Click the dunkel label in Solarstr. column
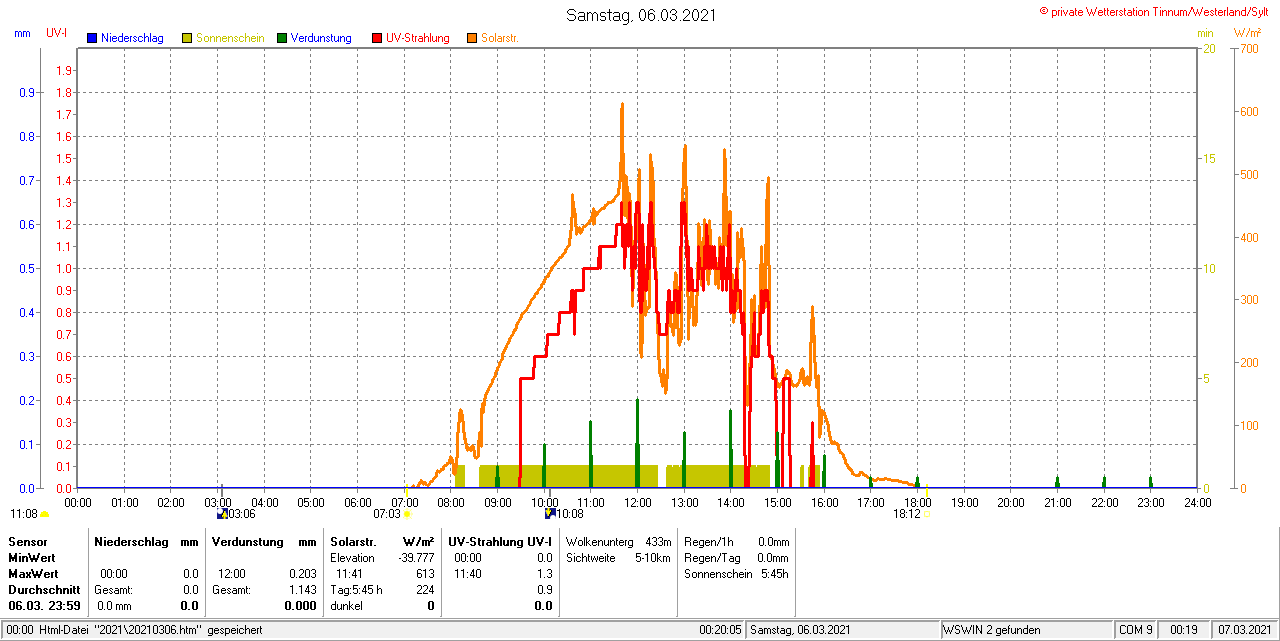This screenshot has height=641, width=1280. pyautogui.click(x=347, y=606)
